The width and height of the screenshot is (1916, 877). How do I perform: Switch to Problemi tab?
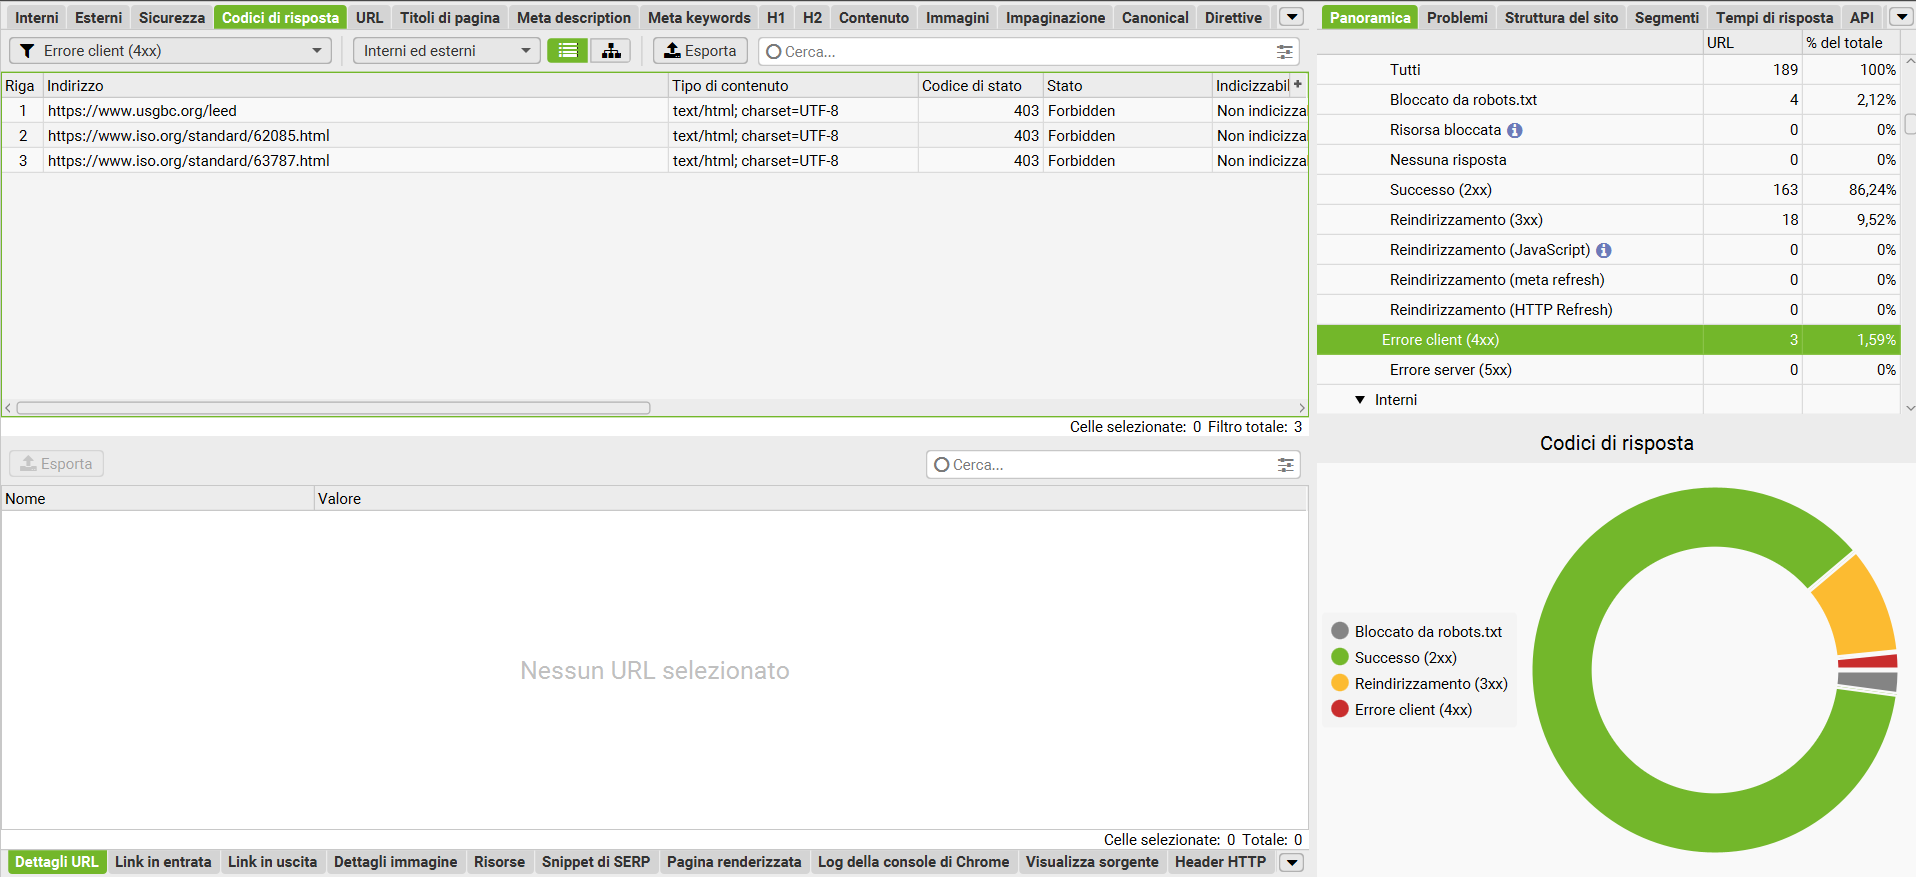[x=1457, y=17]
